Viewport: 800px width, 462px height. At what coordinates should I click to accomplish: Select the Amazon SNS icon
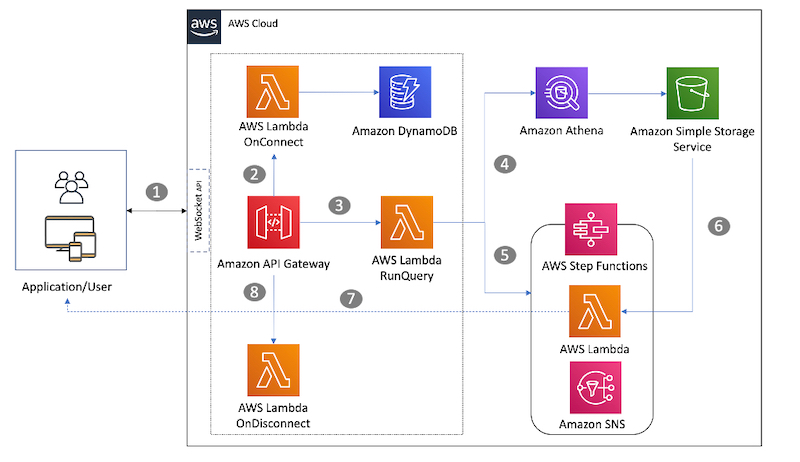pyautogui.click(x=595, y=388)
